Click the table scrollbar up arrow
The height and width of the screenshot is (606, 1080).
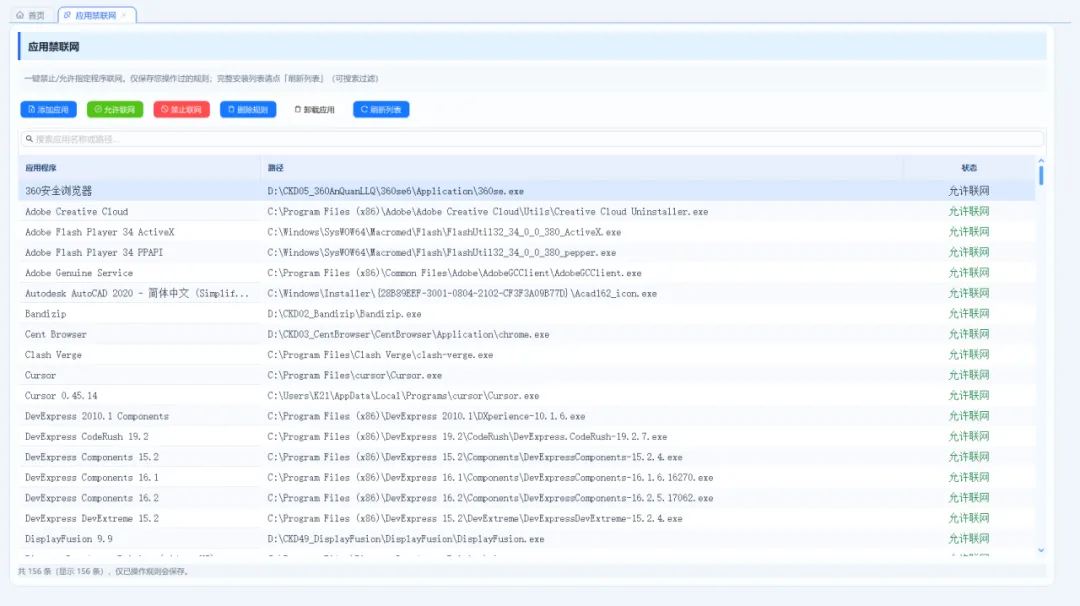tap(1041, 160)
